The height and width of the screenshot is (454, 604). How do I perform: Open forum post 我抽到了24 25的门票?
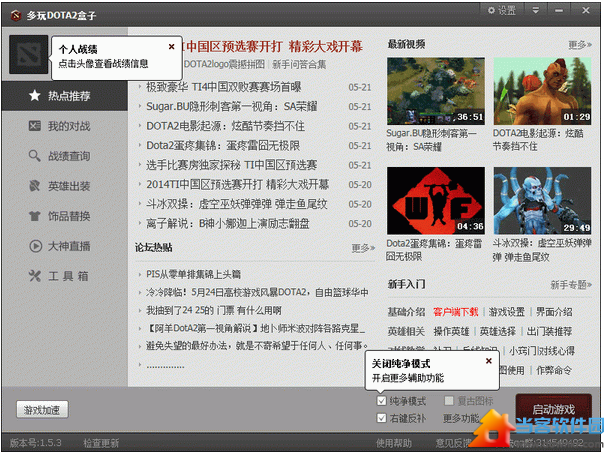(x=213, y=310)
